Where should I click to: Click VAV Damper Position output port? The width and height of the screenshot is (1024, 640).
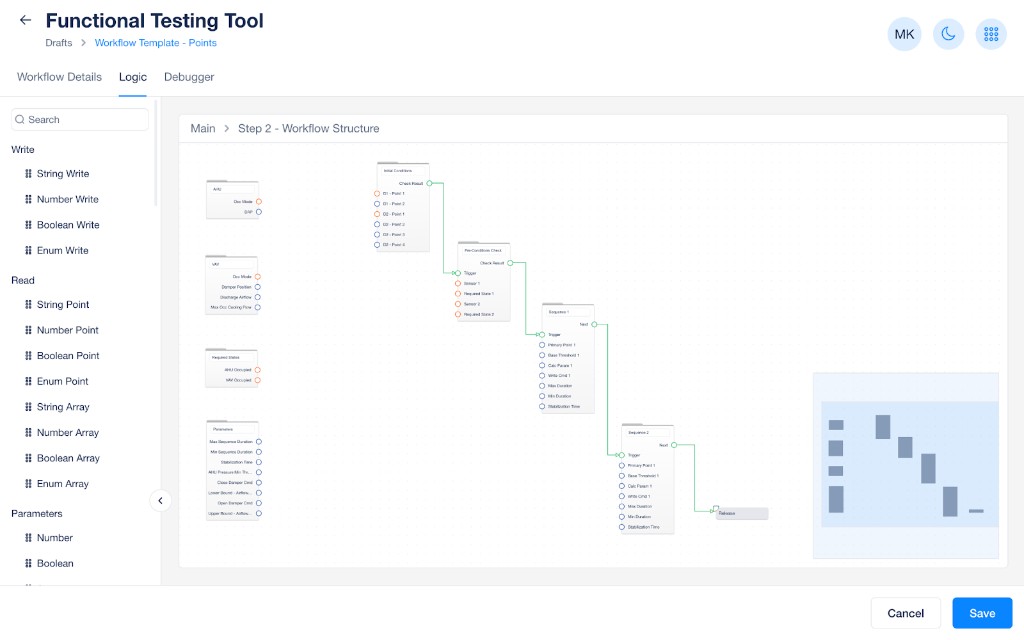pyautogui.click(x=258, y=287)
